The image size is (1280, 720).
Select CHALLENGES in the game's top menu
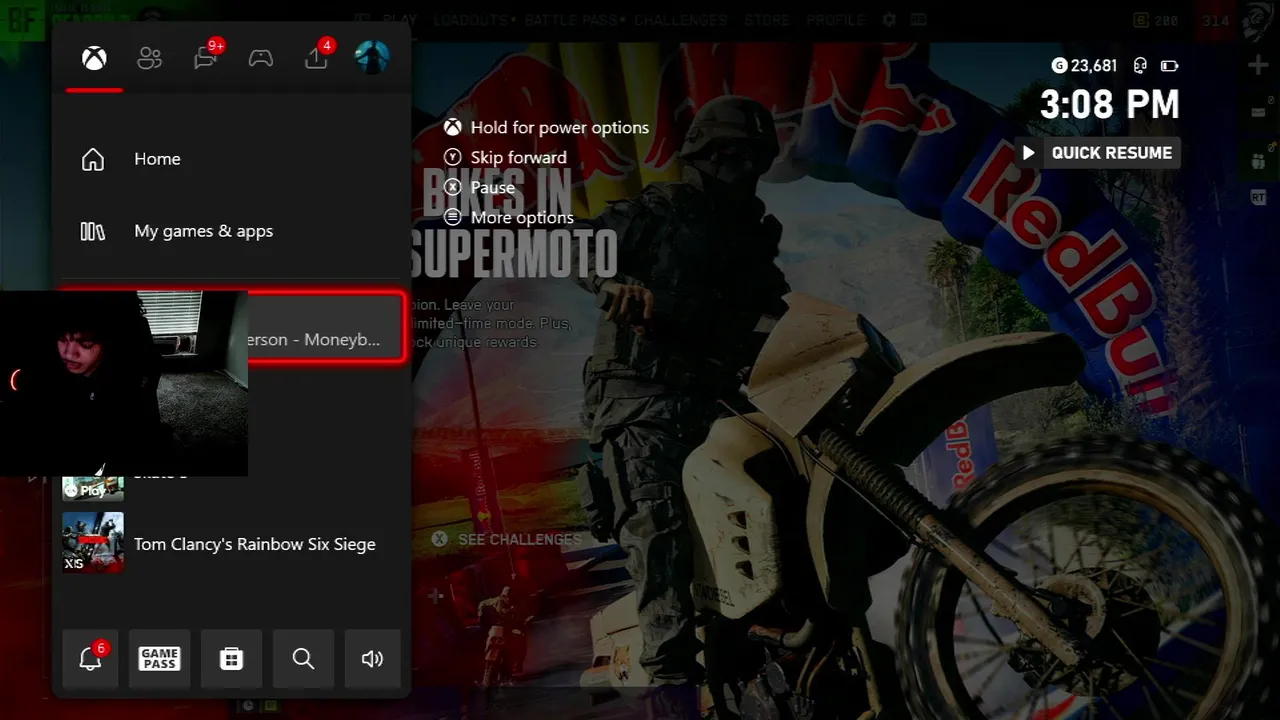[680, 19]
